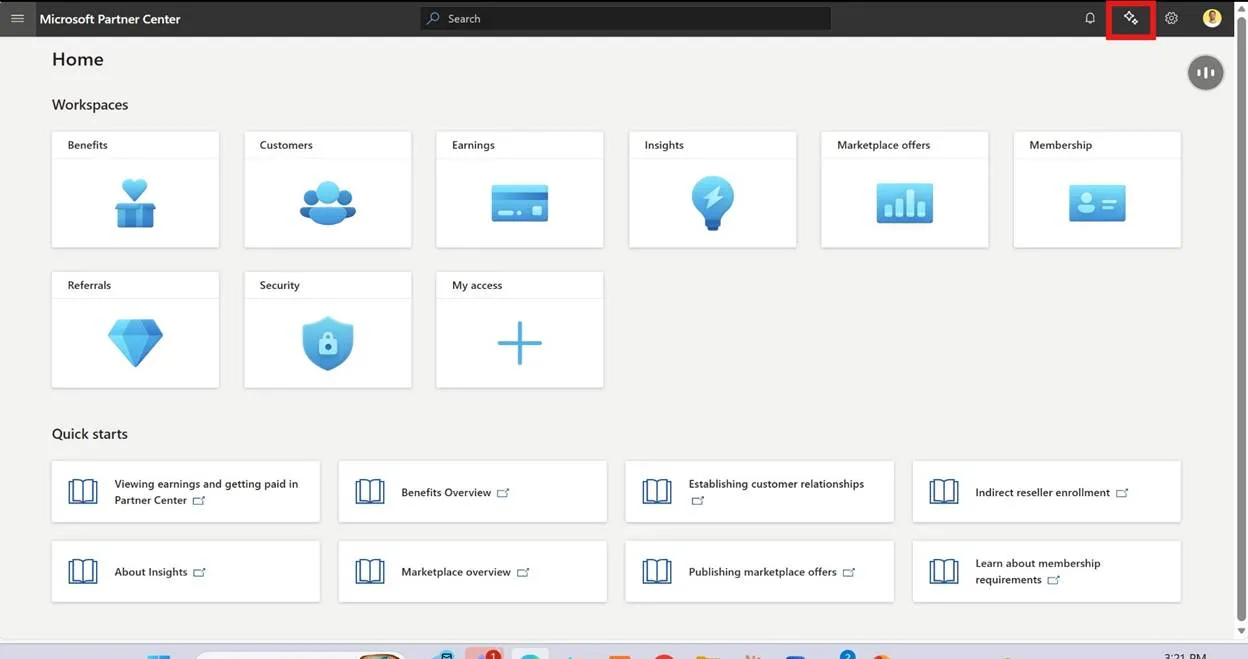The image size is (1248, 659).
Task: Open 'Establishing customer relationships' quick start
Action: [760, 491]
